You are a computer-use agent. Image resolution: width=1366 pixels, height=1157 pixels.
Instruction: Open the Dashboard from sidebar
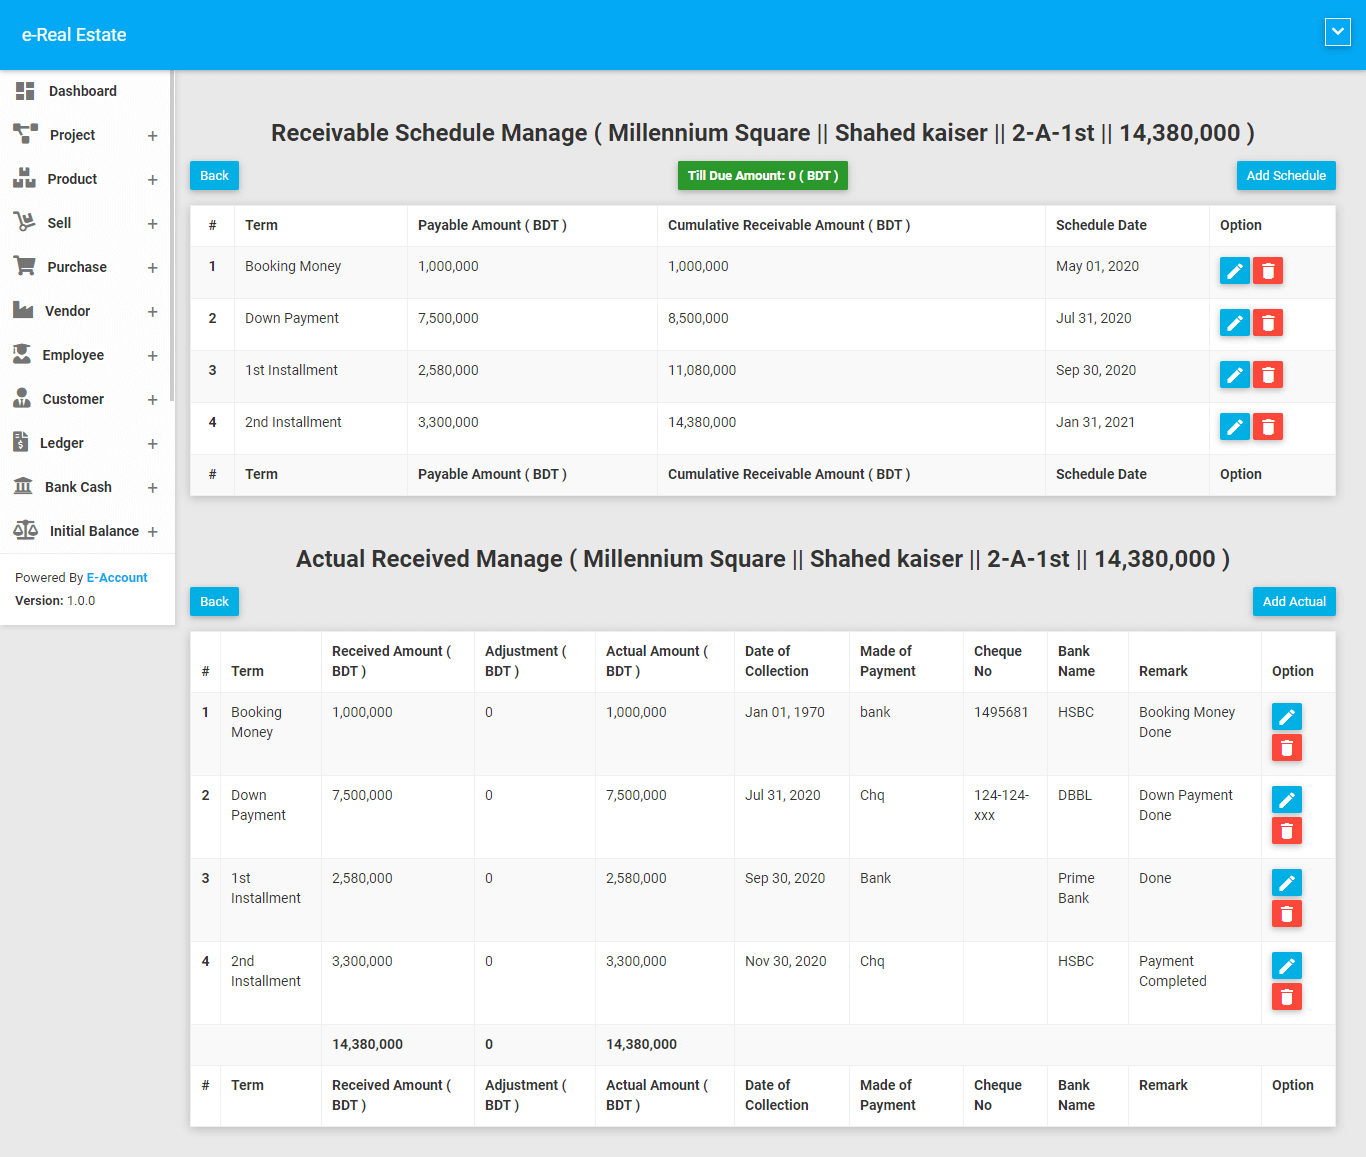click(x=82, y=91)
